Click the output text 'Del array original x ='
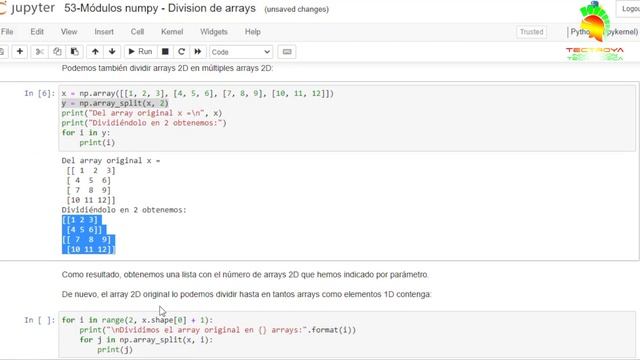Image resolution: width=640 pixels, height=360 pixels. 111,160
